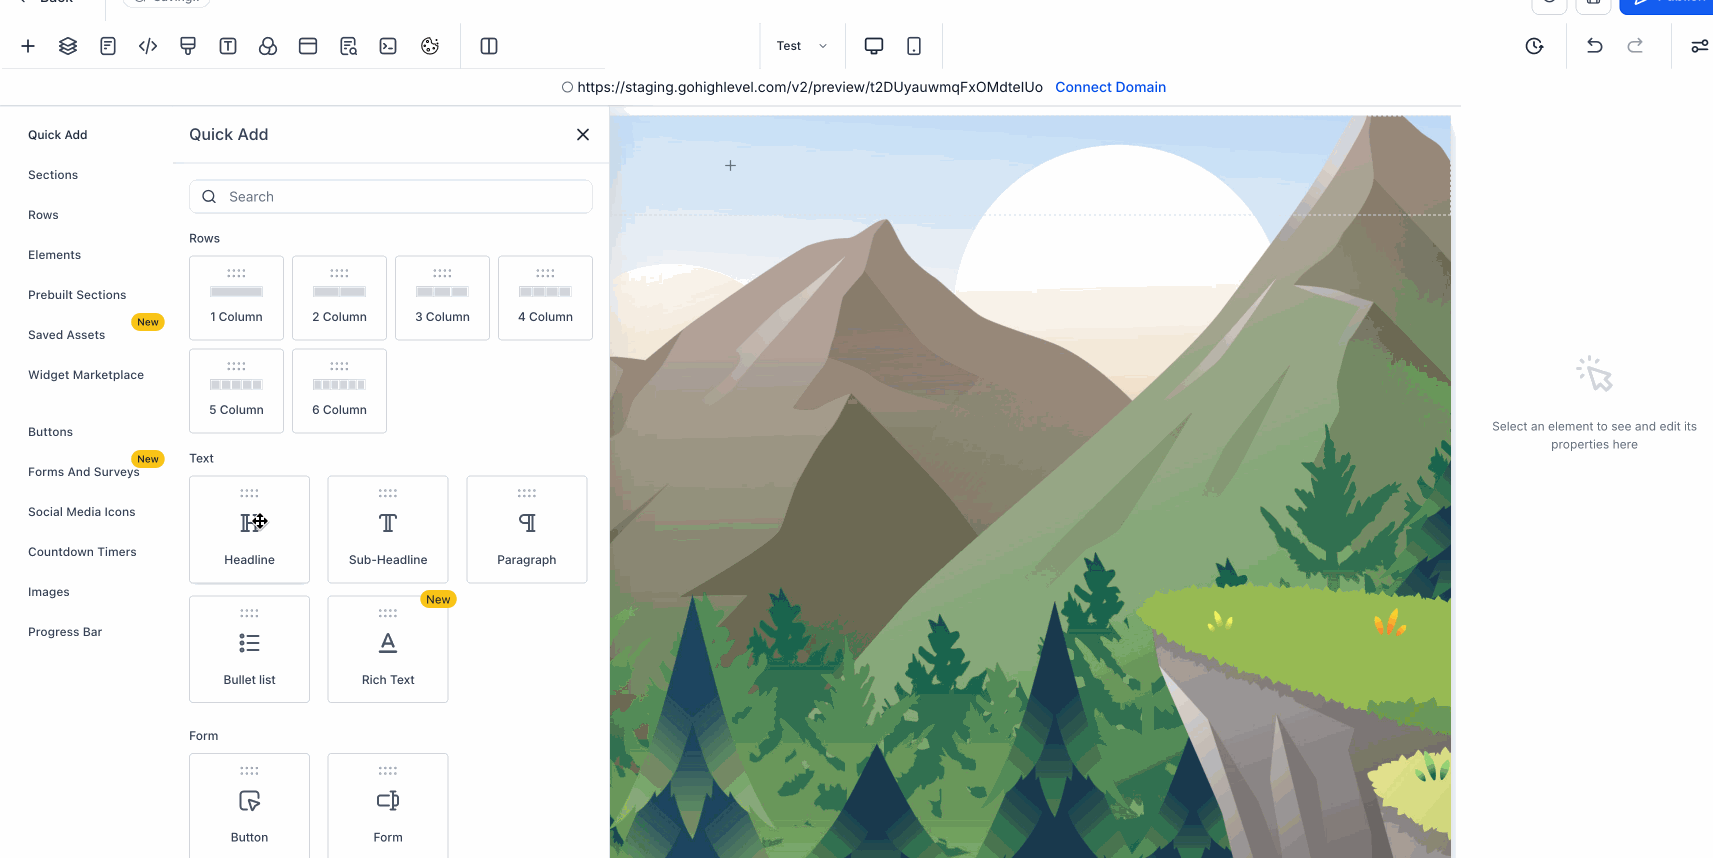Expand the Test page dropdown
Screen dimensions: 1713x858
tap(802, 46)
